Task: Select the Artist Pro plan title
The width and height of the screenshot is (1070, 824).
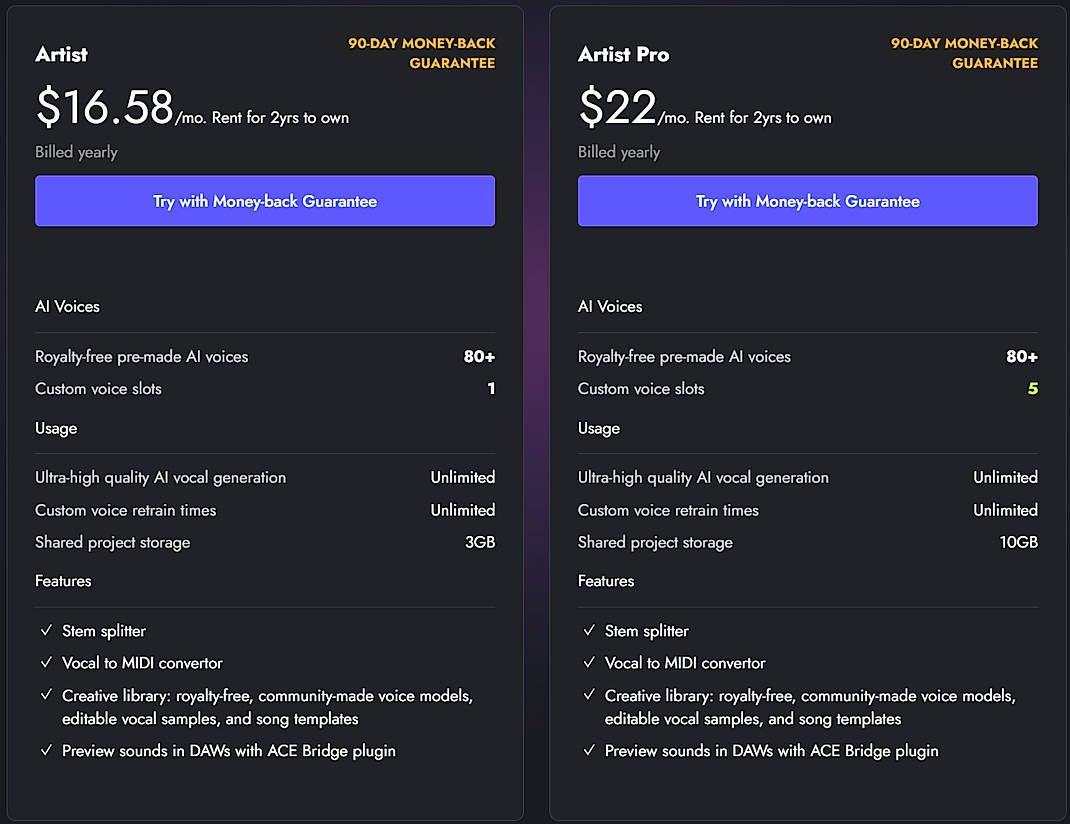Action: tap(623, 55)
